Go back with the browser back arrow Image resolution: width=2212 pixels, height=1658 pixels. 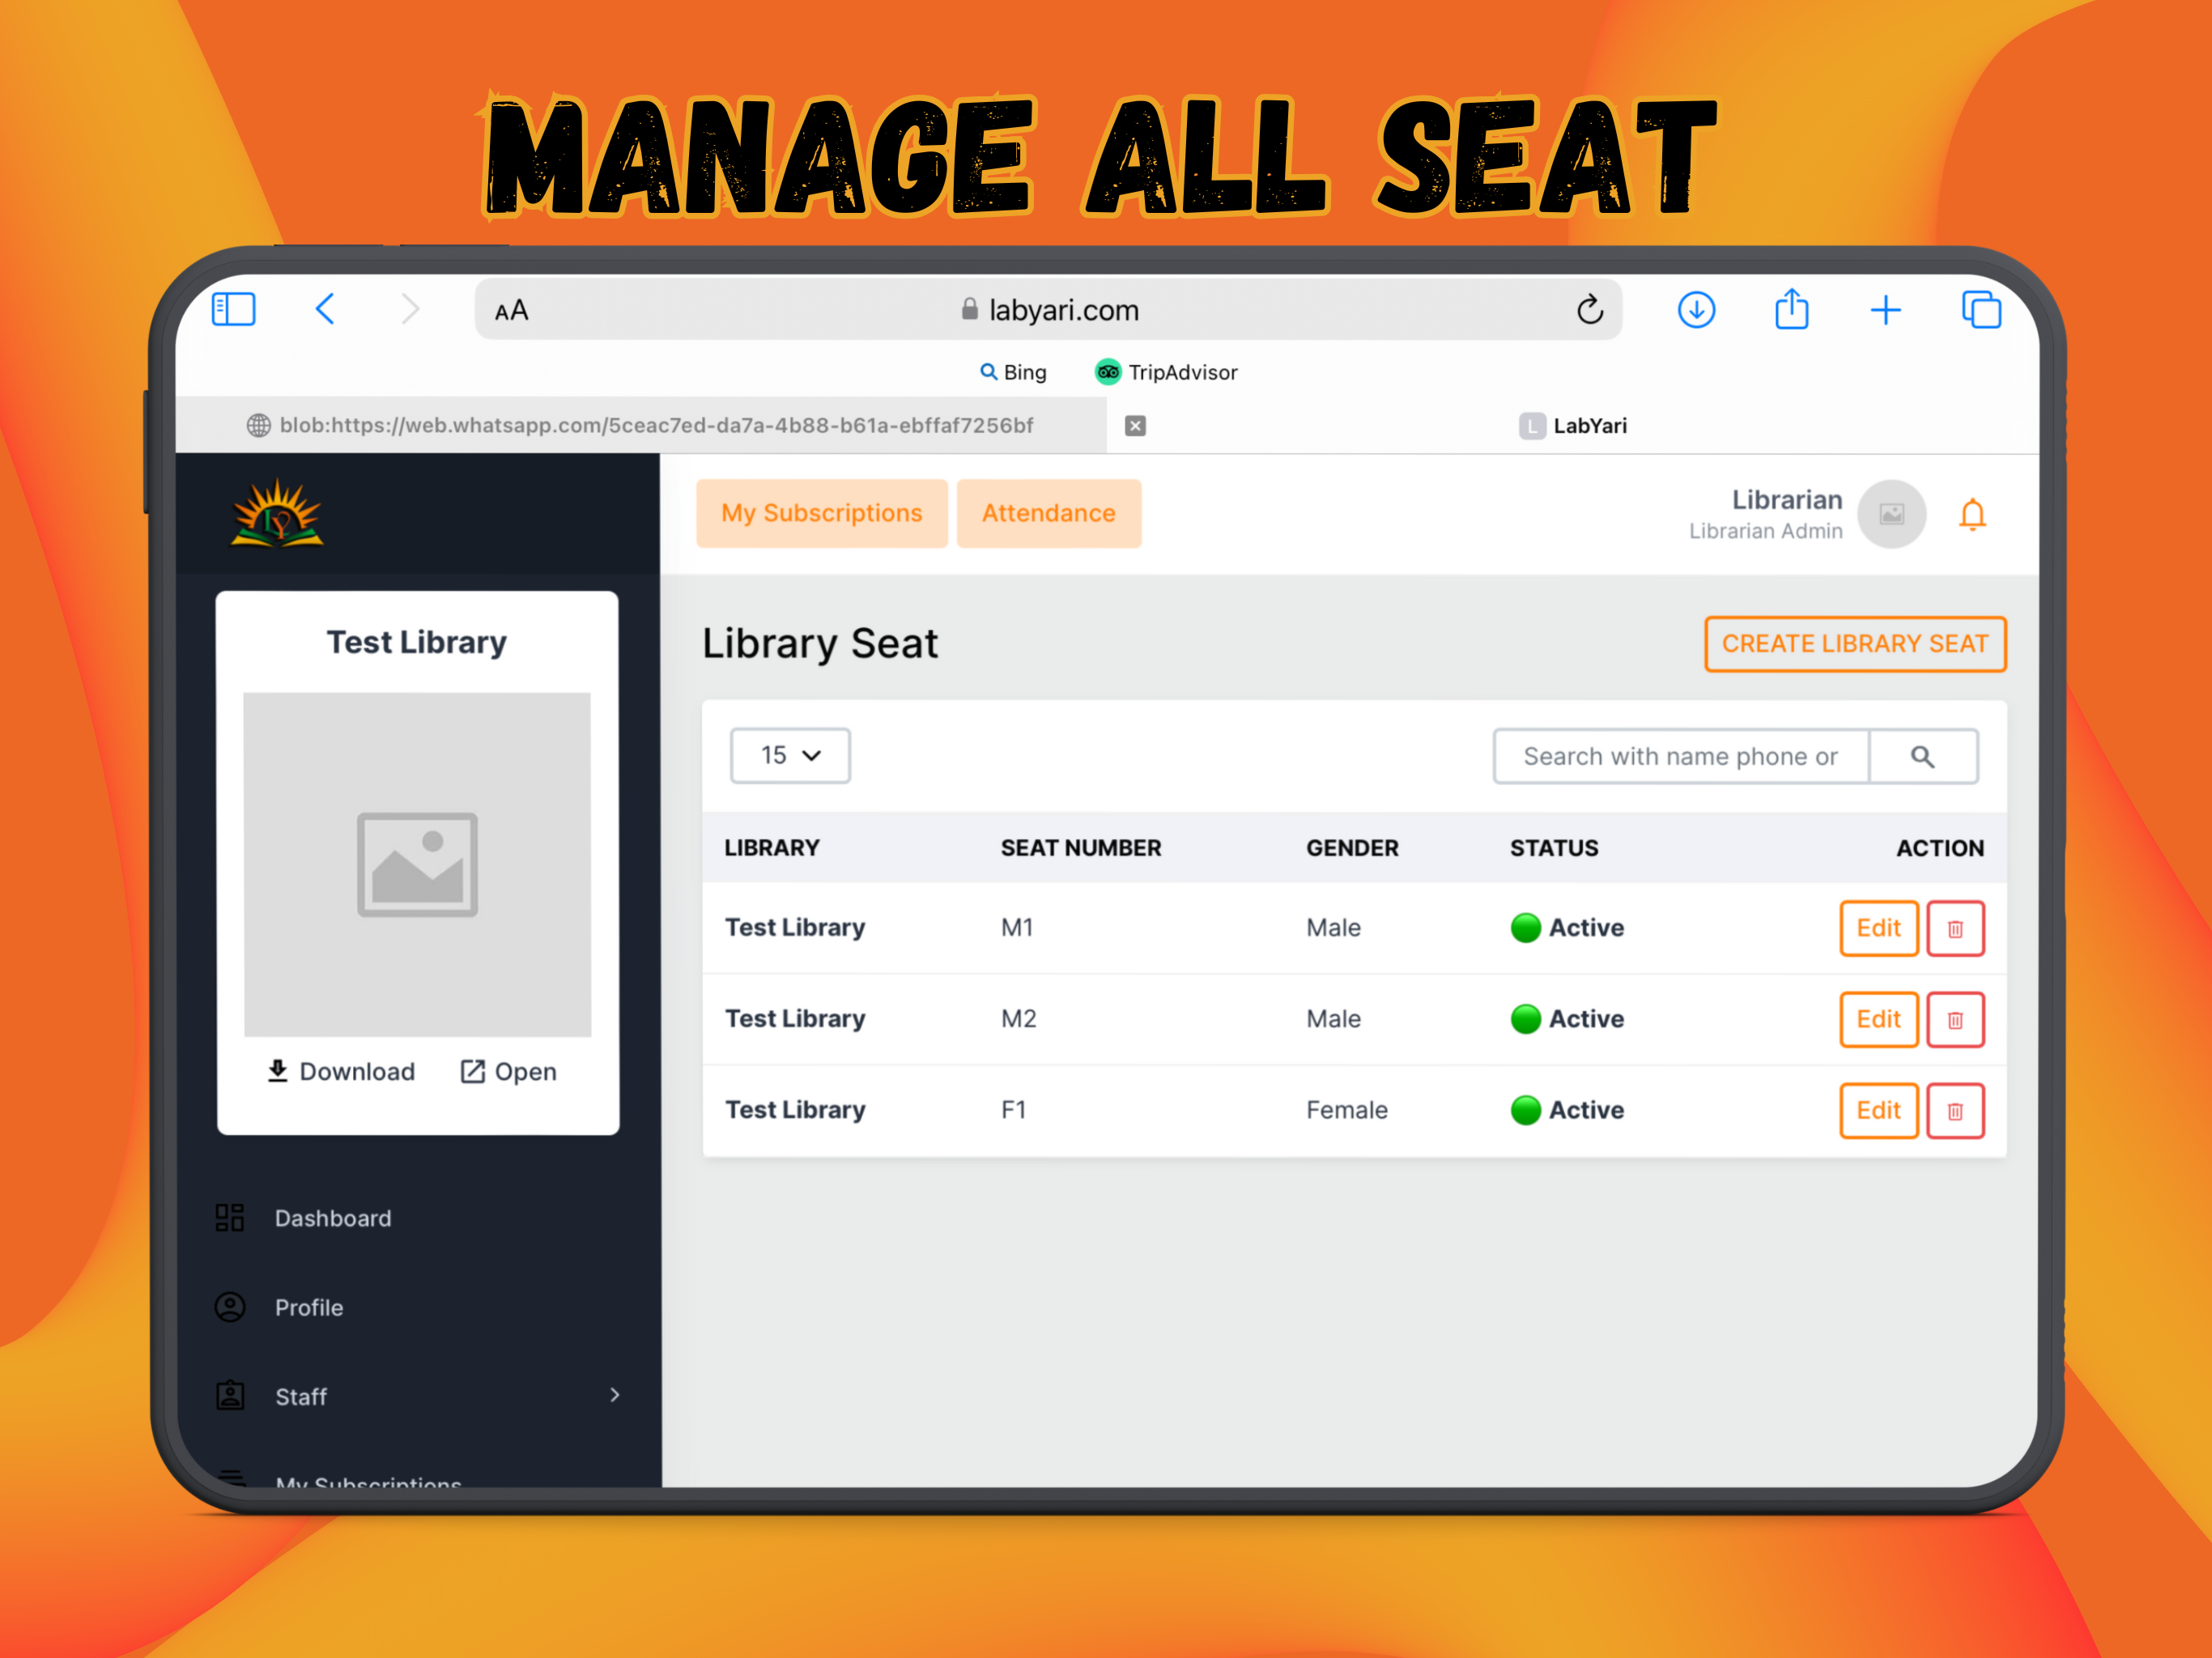(x=325, y=309)
